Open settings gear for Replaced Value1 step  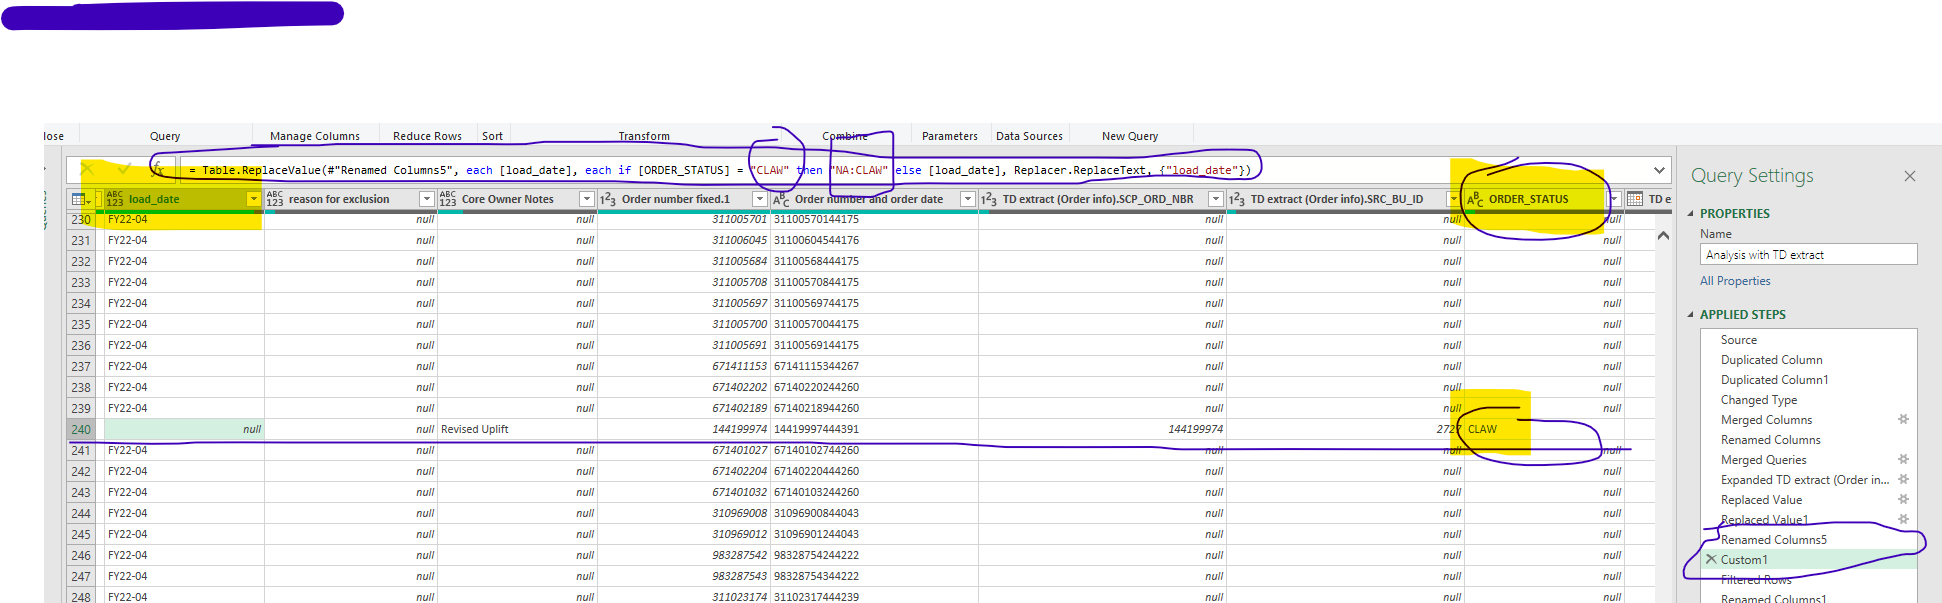(x=1903, y=519)
